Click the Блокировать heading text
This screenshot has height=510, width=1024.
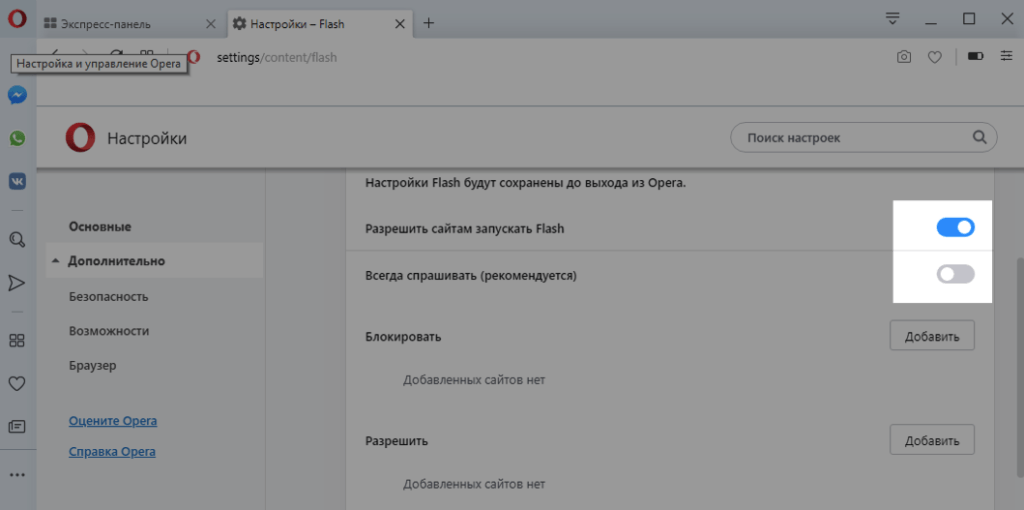[403, 337]
